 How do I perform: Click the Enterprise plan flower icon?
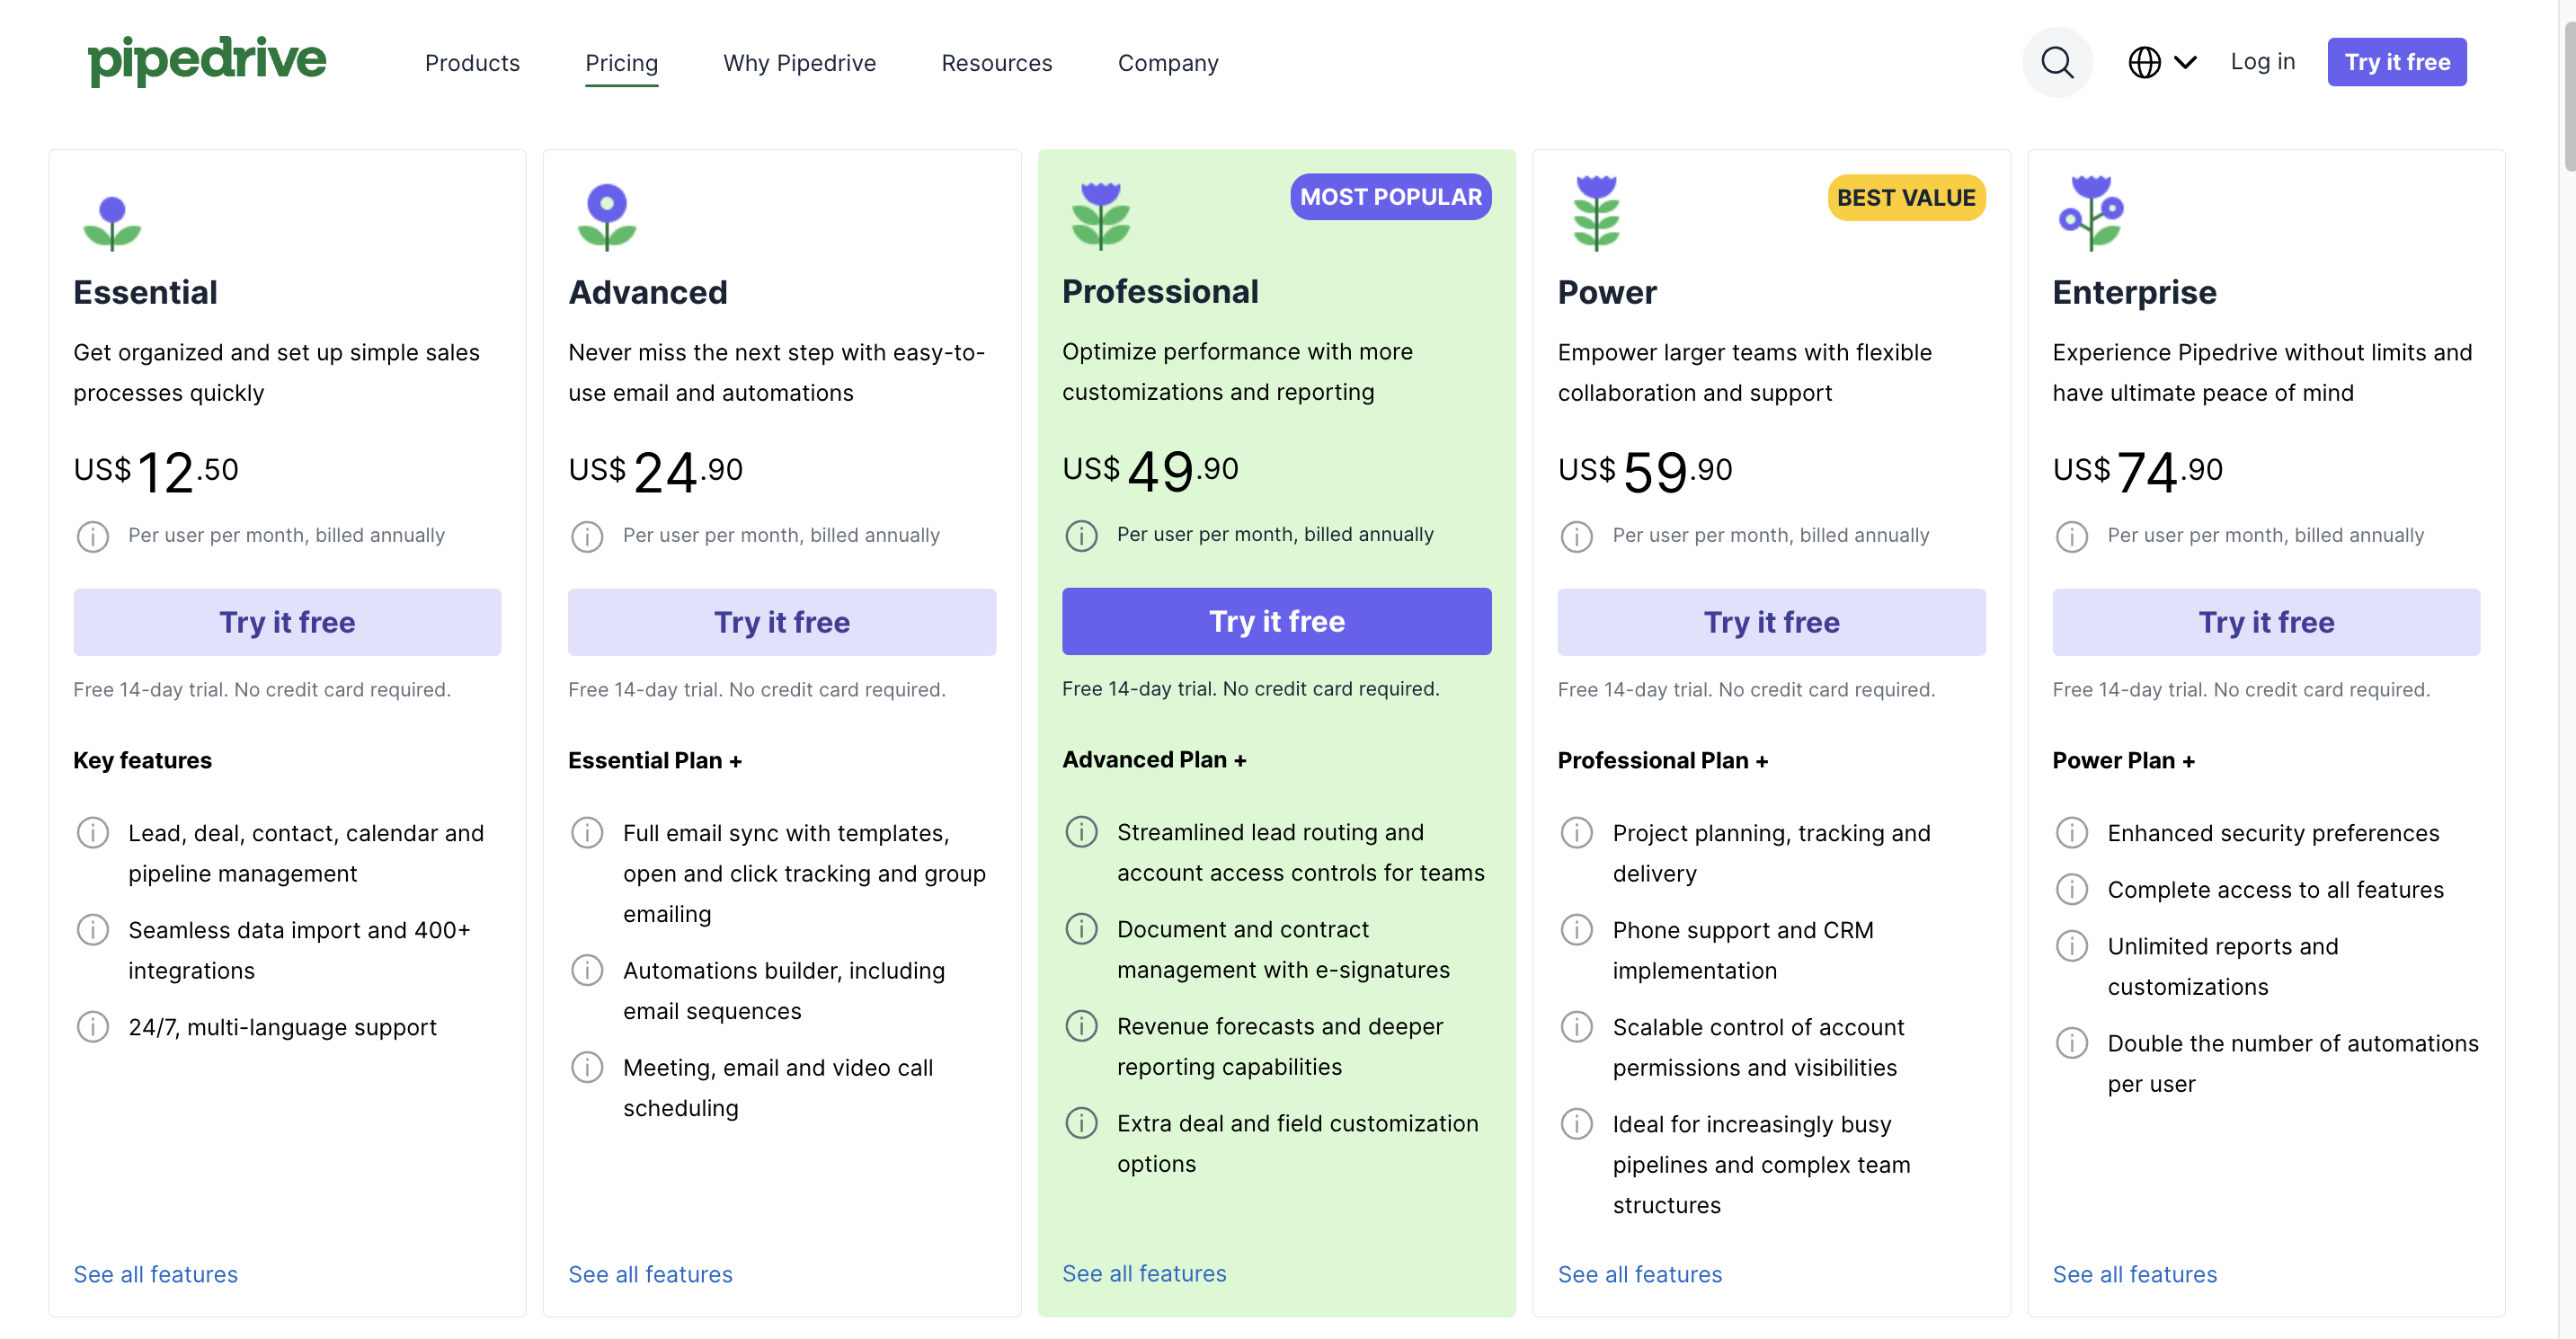pos(2091,213)
